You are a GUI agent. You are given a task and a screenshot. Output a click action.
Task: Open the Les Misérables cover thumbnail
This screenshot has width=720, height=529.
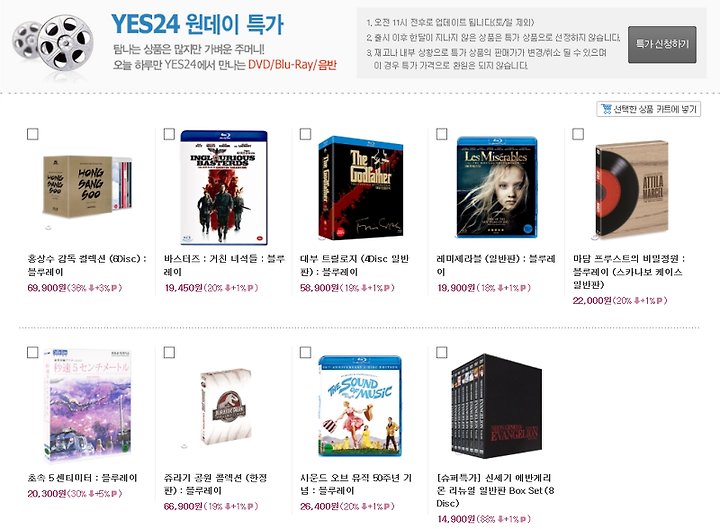497,187
